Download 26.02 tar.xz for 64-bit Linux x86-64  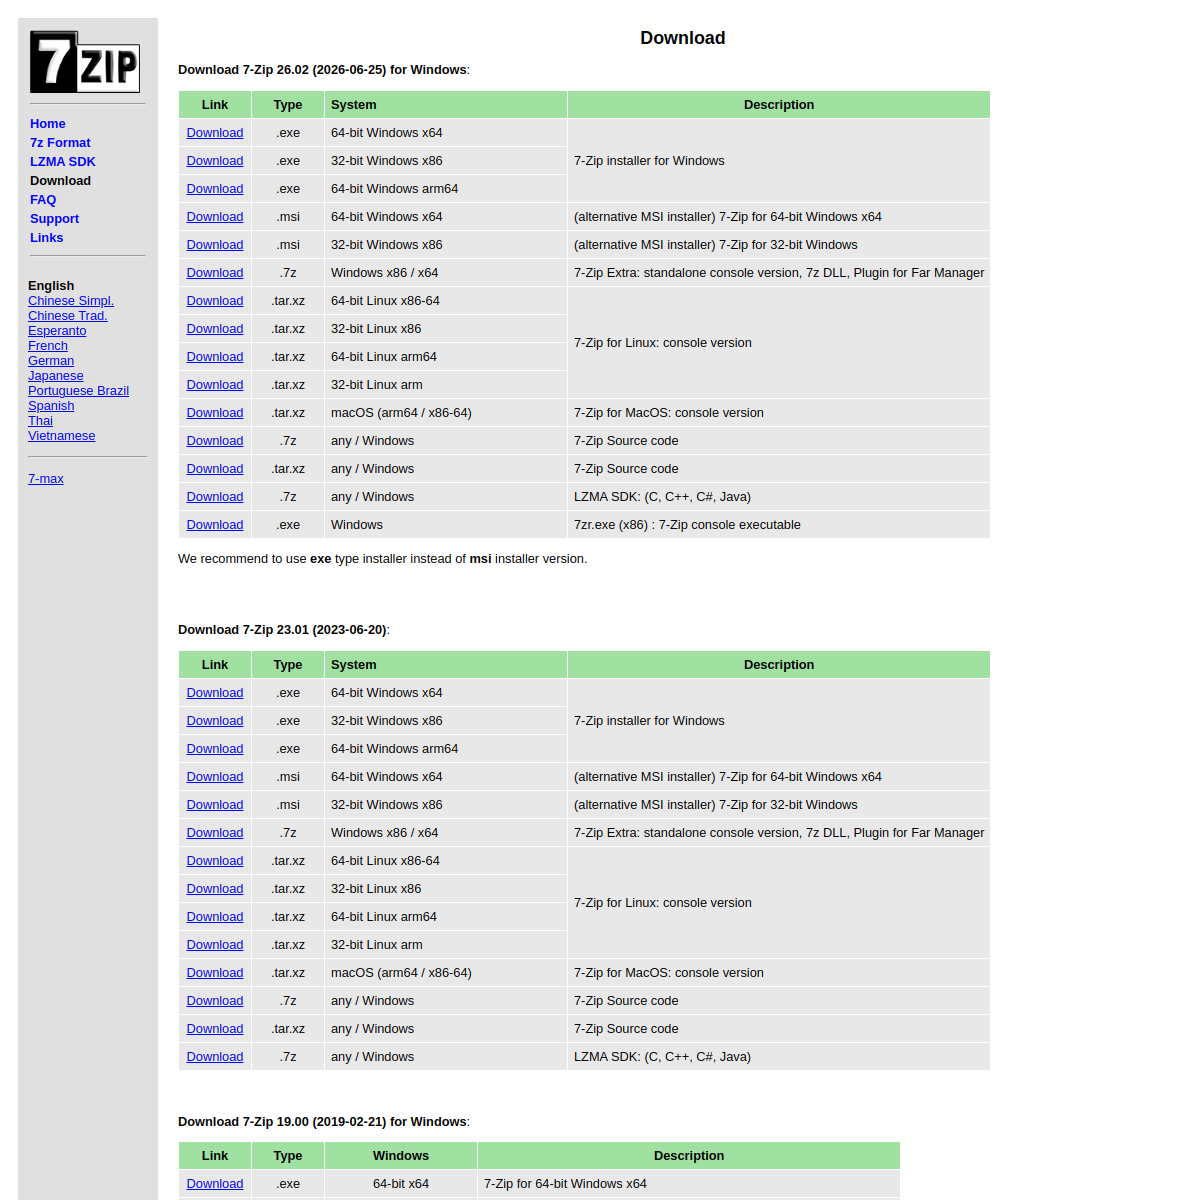point(215,301)
